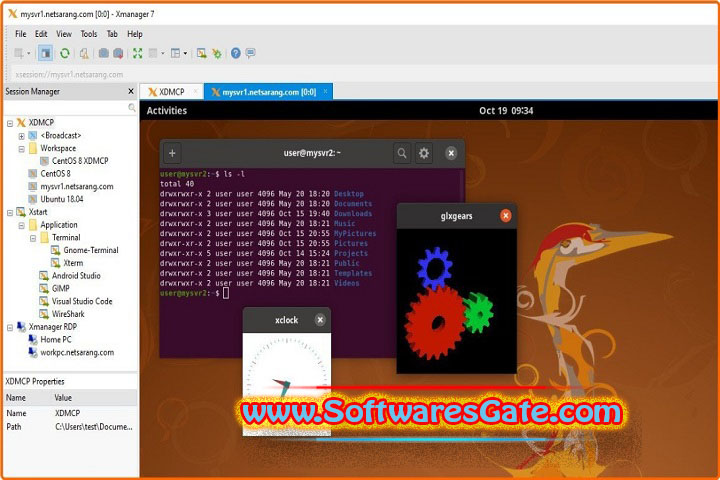Image resolution: width=720 pixels, height=480 pixels.
Task: Click Activities in the GNOME top bar
Action: [167, 111]
